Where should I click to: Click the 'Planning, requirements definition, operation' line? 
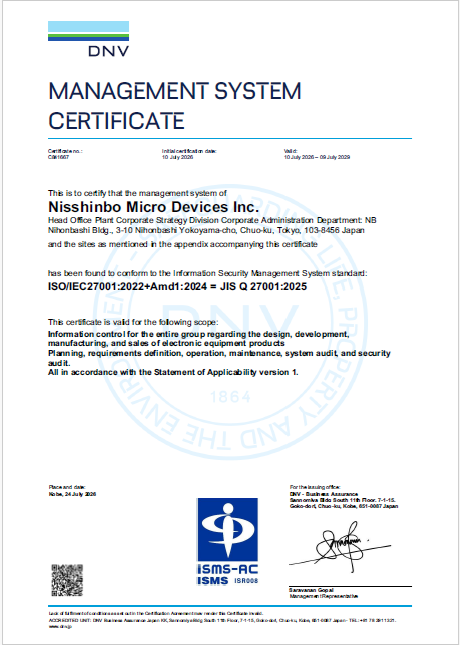(x=219, y=353)
